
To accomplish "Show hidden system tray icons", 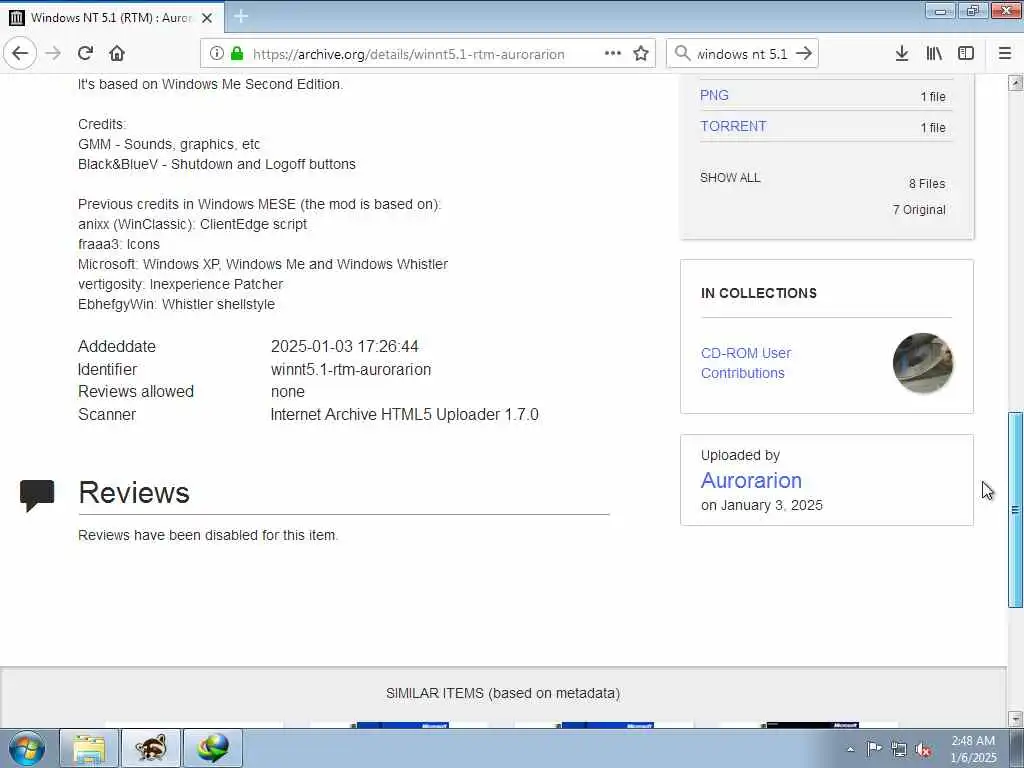I will 850,749.
